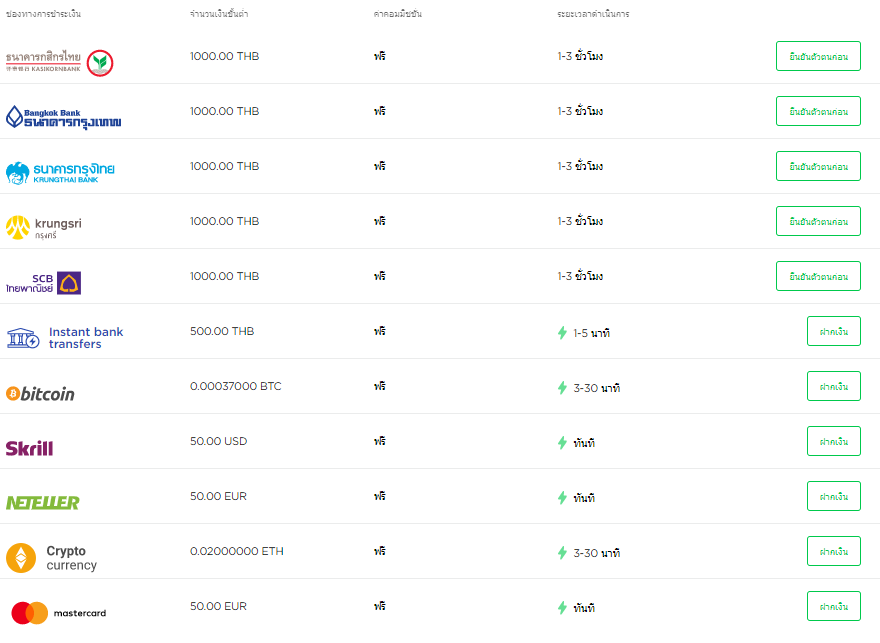
Task: Click deposit button for Skrill
Action: click(x=833, y=441)
